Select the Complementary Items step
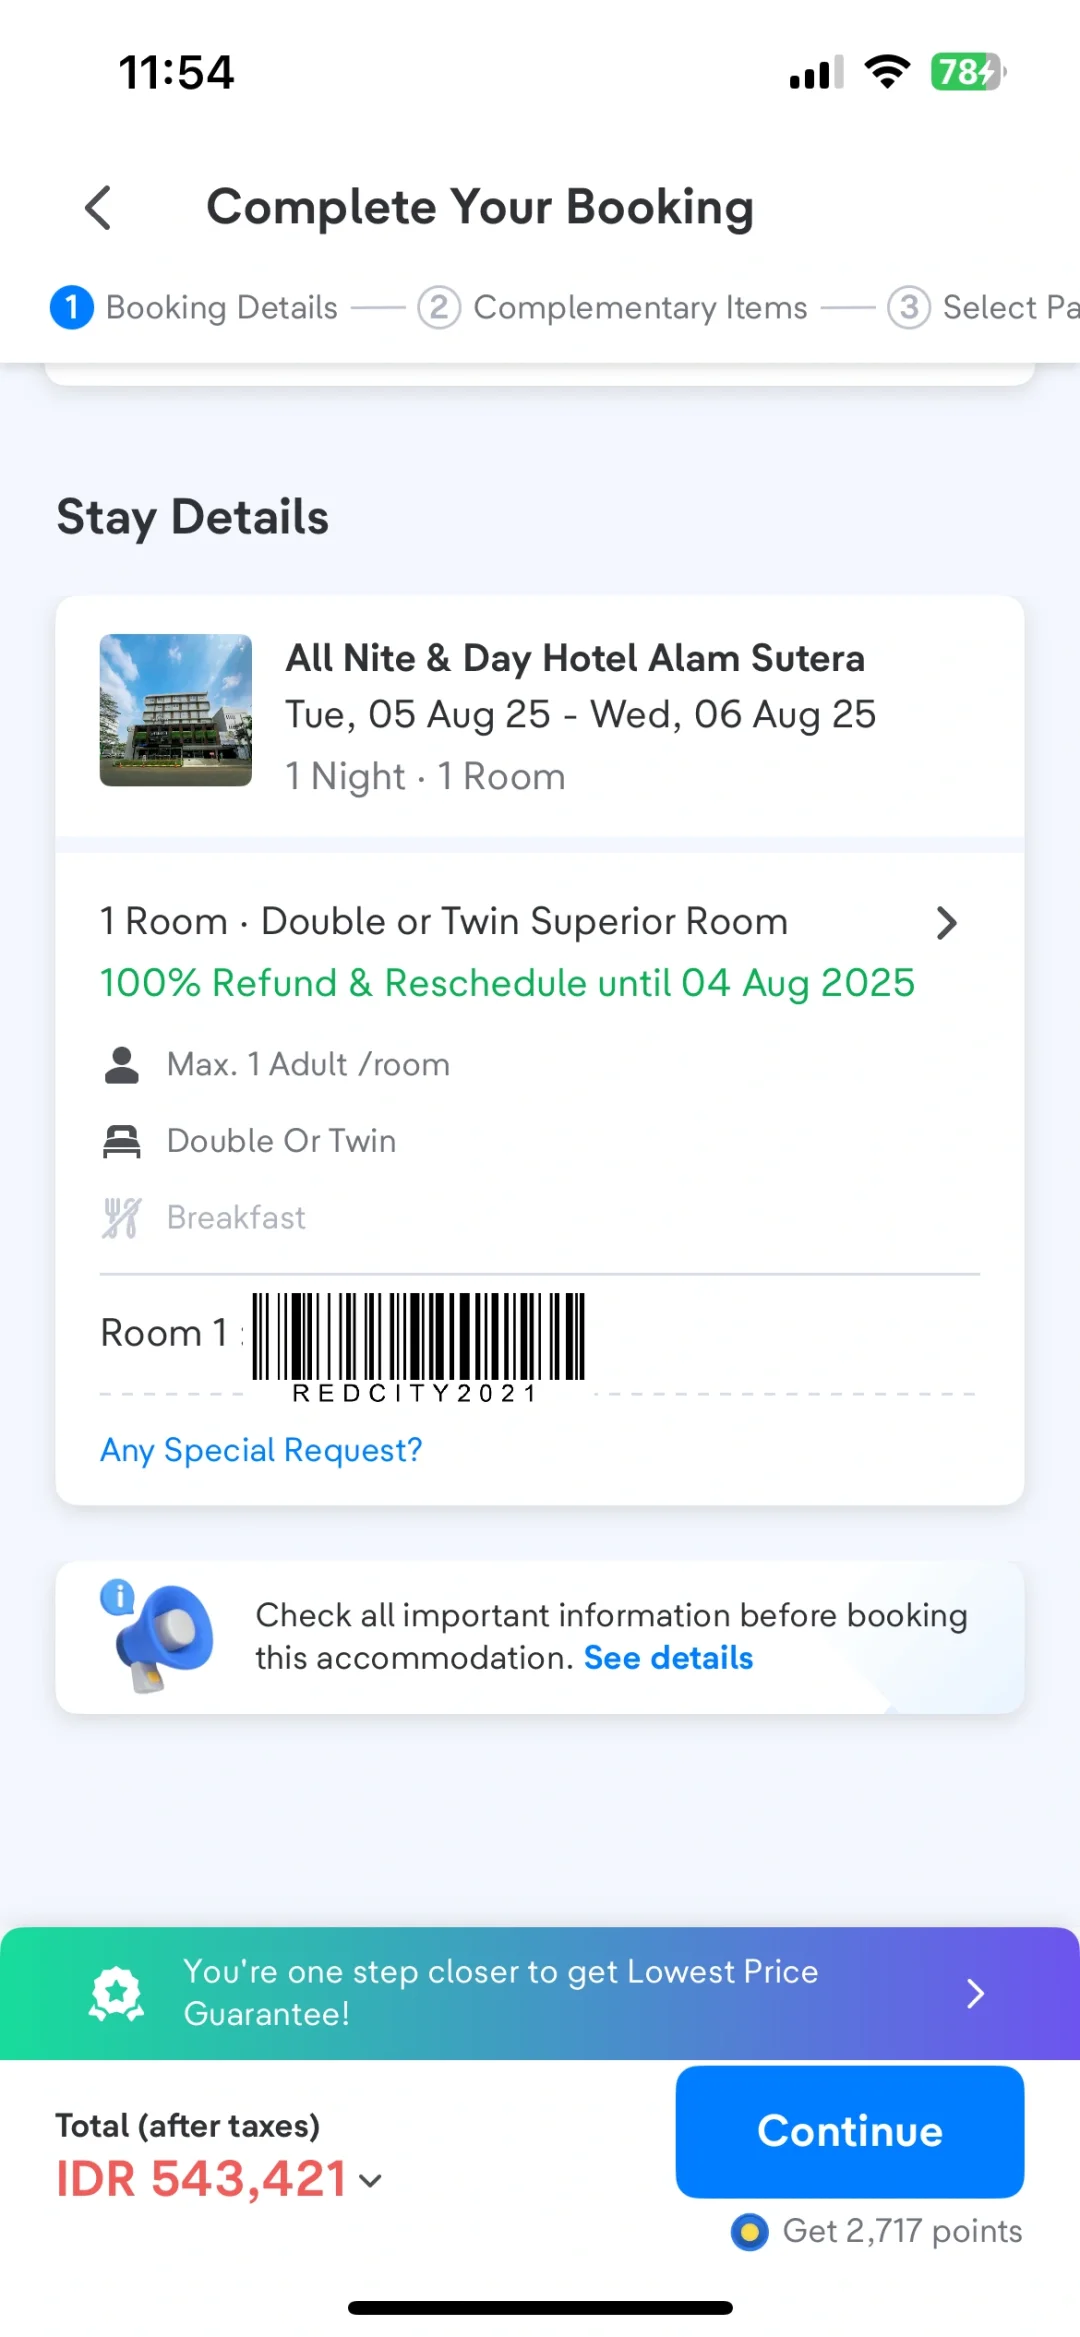The image size is (1080, 2337). tap(612, 307)
